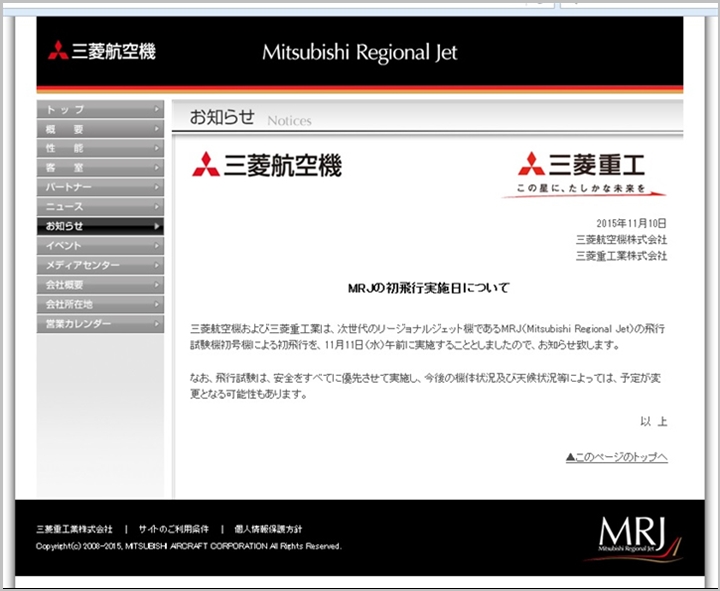Go to メディアセンター

coord(100,265)
